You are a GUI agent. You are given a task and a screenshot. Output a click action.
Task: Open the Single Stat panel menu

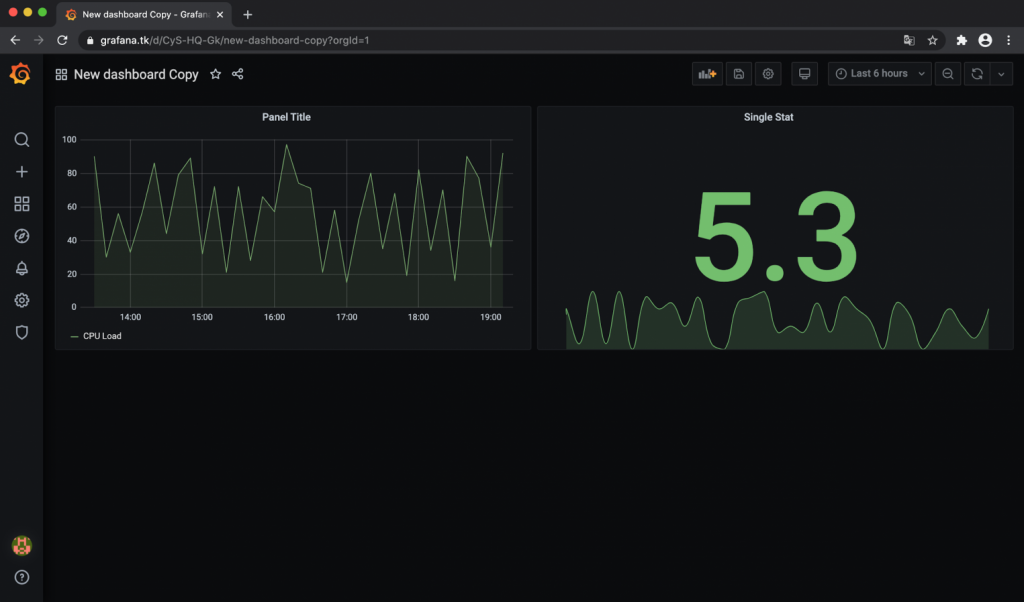pyautogui.click(x=768, y=117)
